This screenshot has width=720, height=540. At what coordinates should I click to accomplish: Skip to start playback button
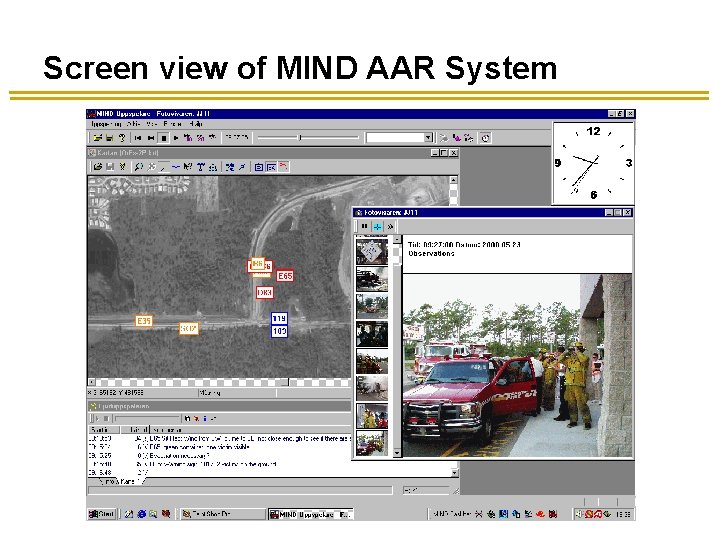coord(138,137)
